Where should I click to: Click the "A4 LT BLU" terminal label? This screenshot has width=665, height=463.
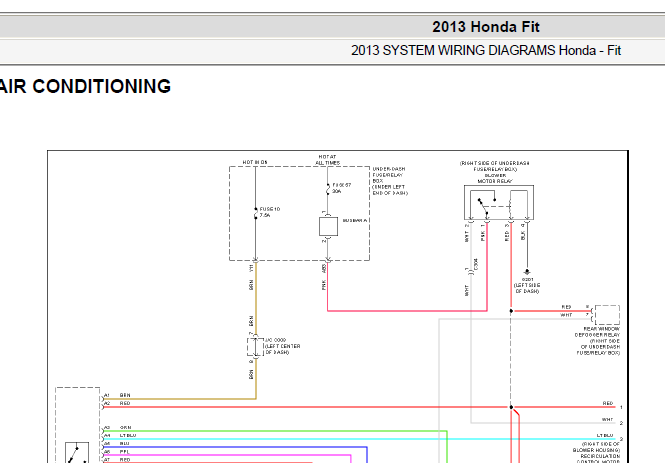[x=120, y=435]
